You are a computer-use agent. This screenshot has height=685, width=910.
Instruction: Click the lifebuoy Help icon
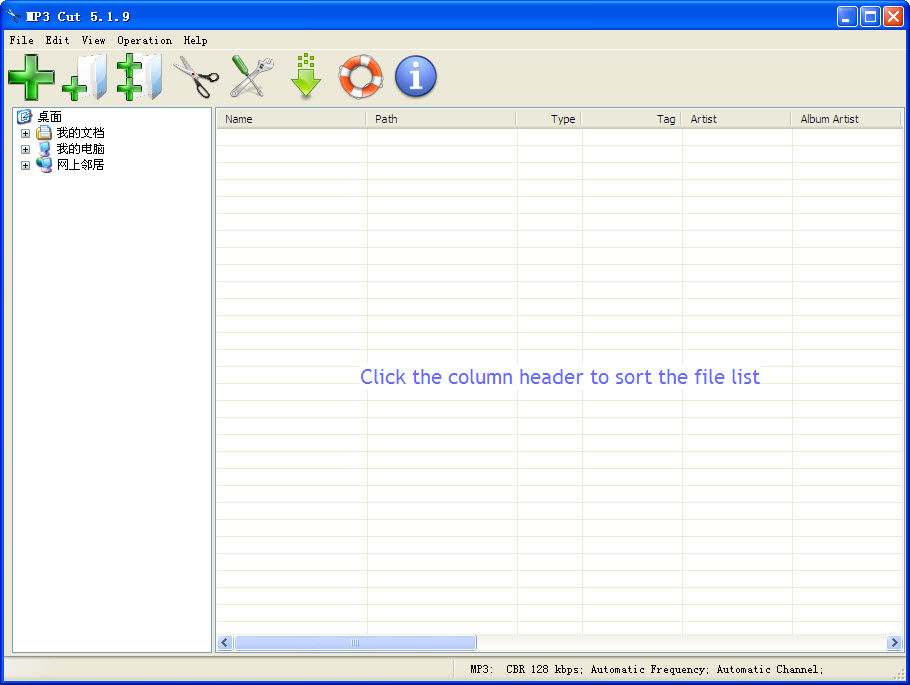[361, 76]
